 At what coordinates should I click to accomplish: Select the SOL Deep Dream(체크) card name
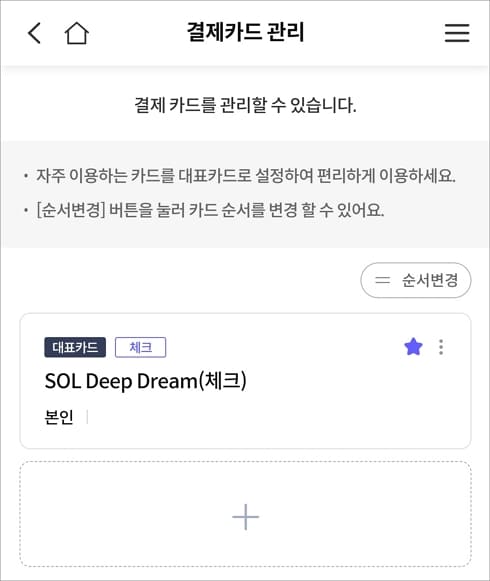(145, 381)
